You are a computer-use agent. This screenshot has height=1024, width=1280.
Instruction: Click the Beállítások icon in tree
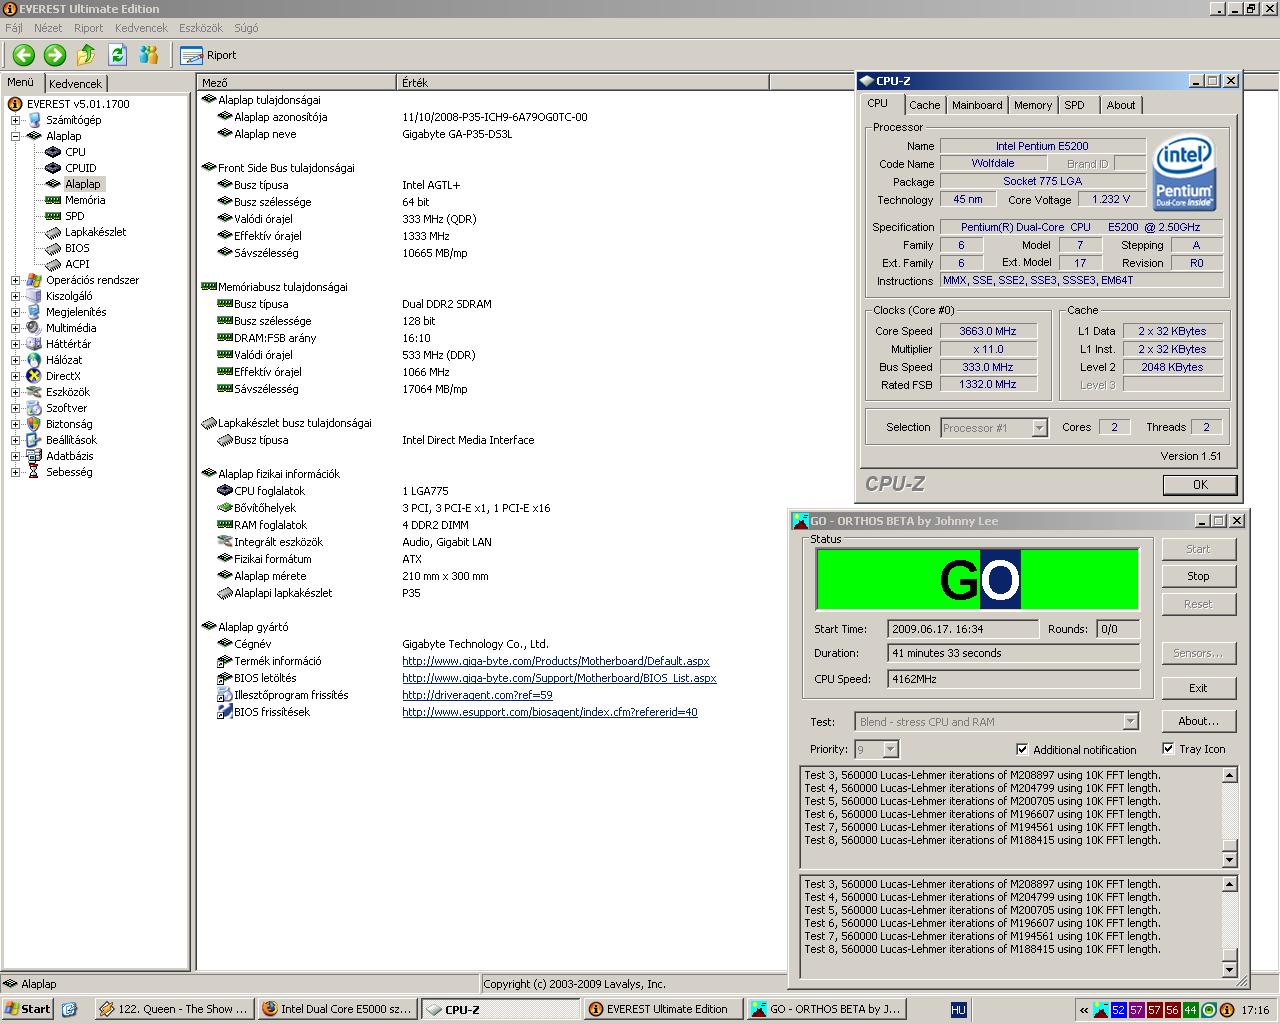point(34,440)
